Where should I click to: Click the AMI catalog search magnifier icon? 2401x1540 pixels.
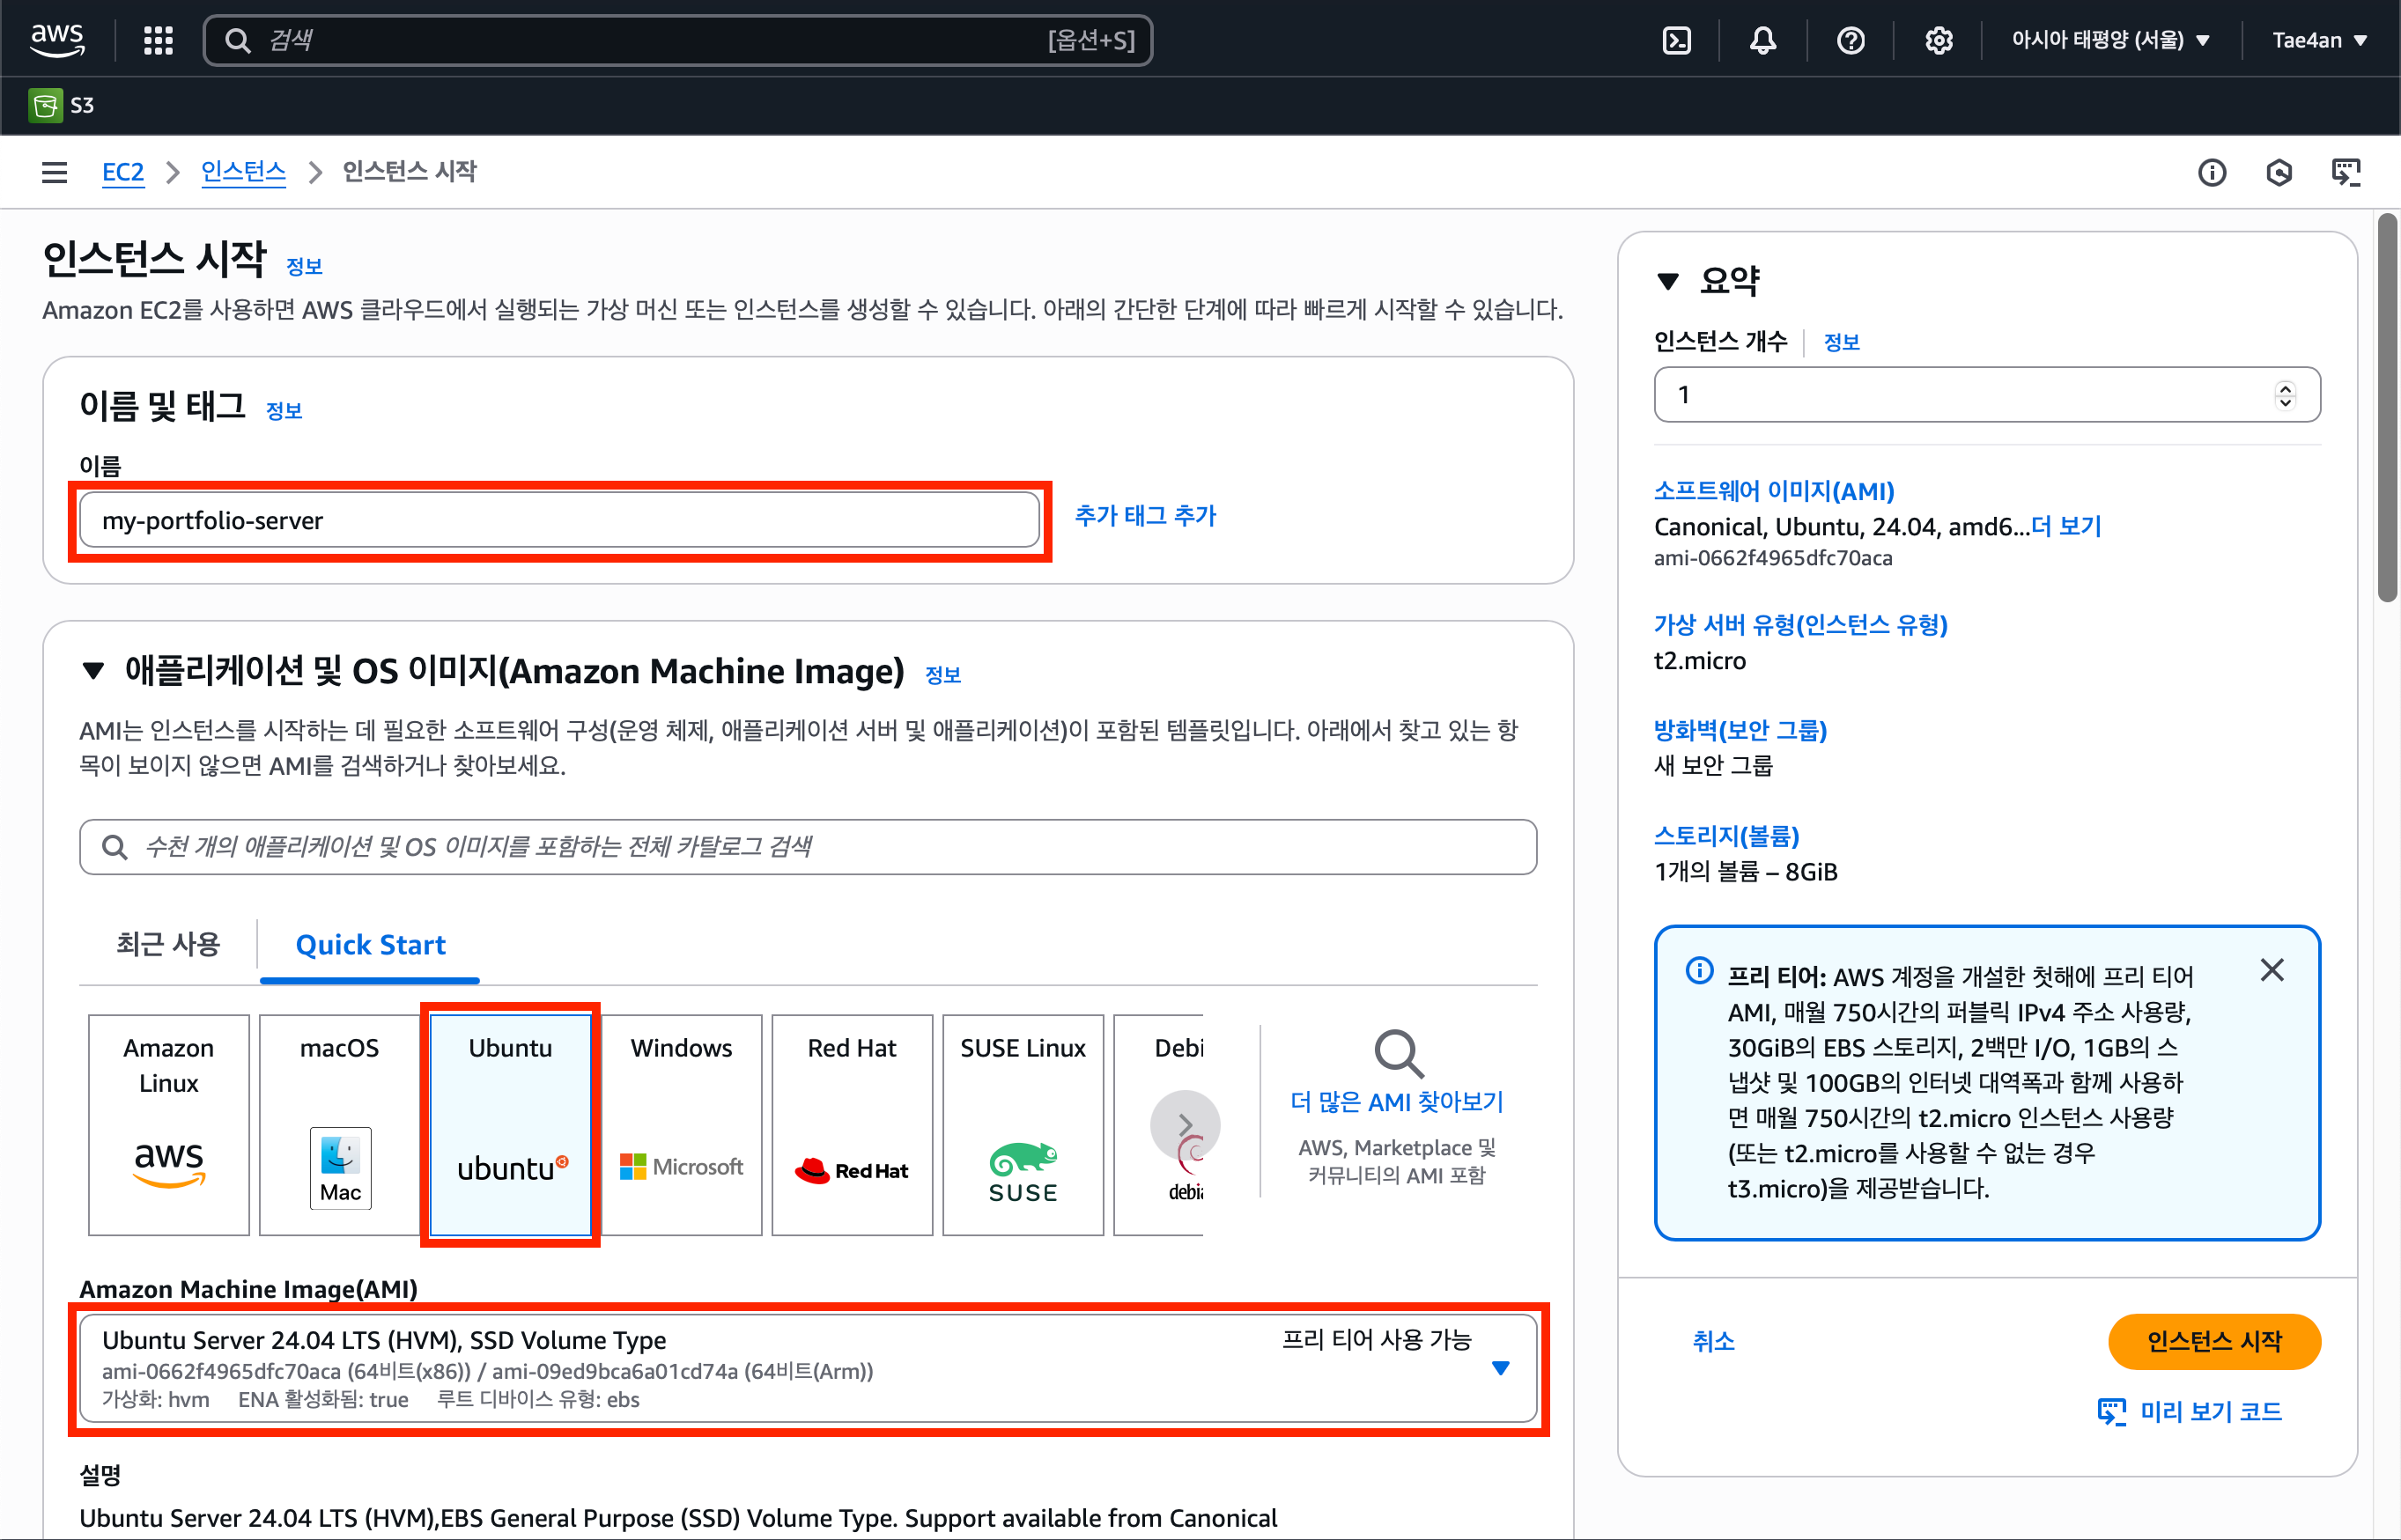[115, 847]
